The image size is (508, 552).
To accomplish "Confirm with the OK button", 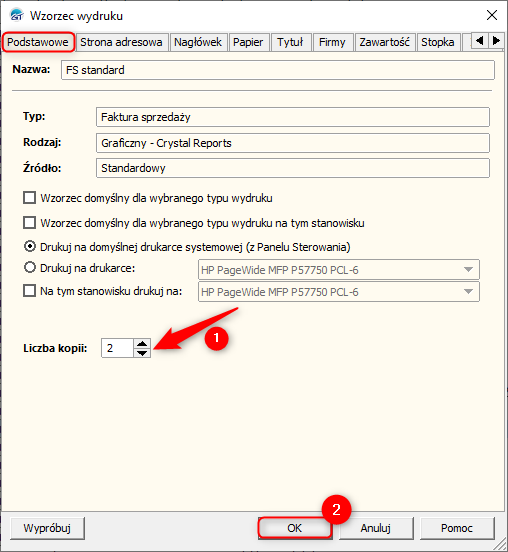I will [295, 528].
